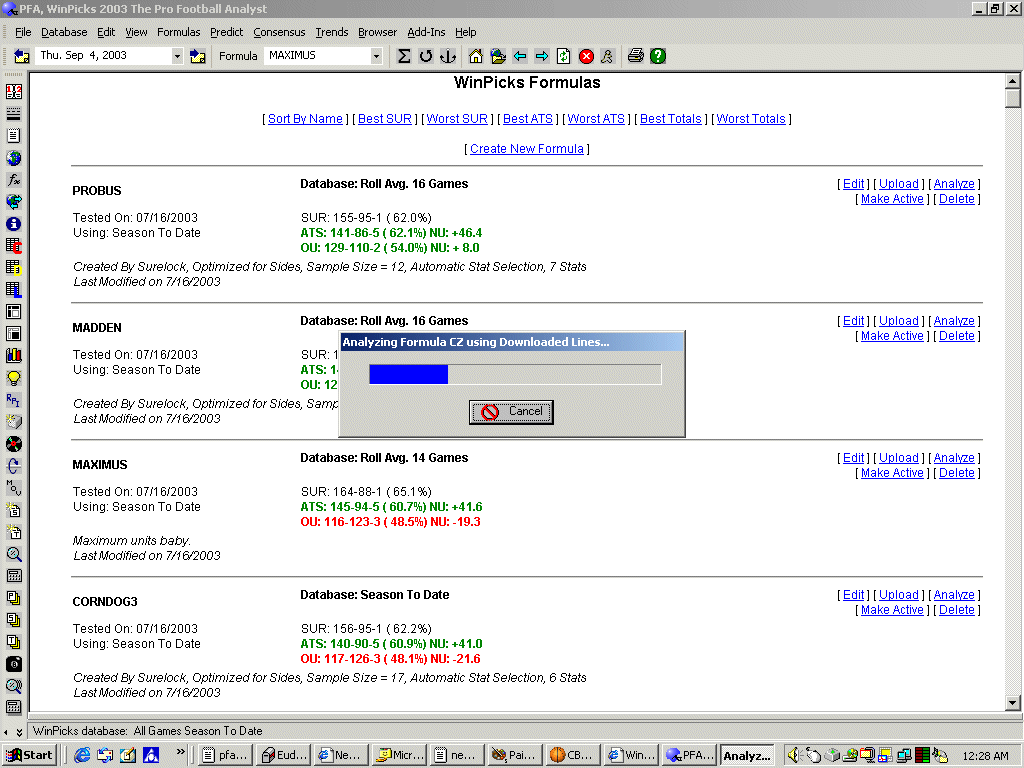Screen dimensions: 1024x768
Task: Click the globe with arrows sidebar icon
Action: (13, 202)
